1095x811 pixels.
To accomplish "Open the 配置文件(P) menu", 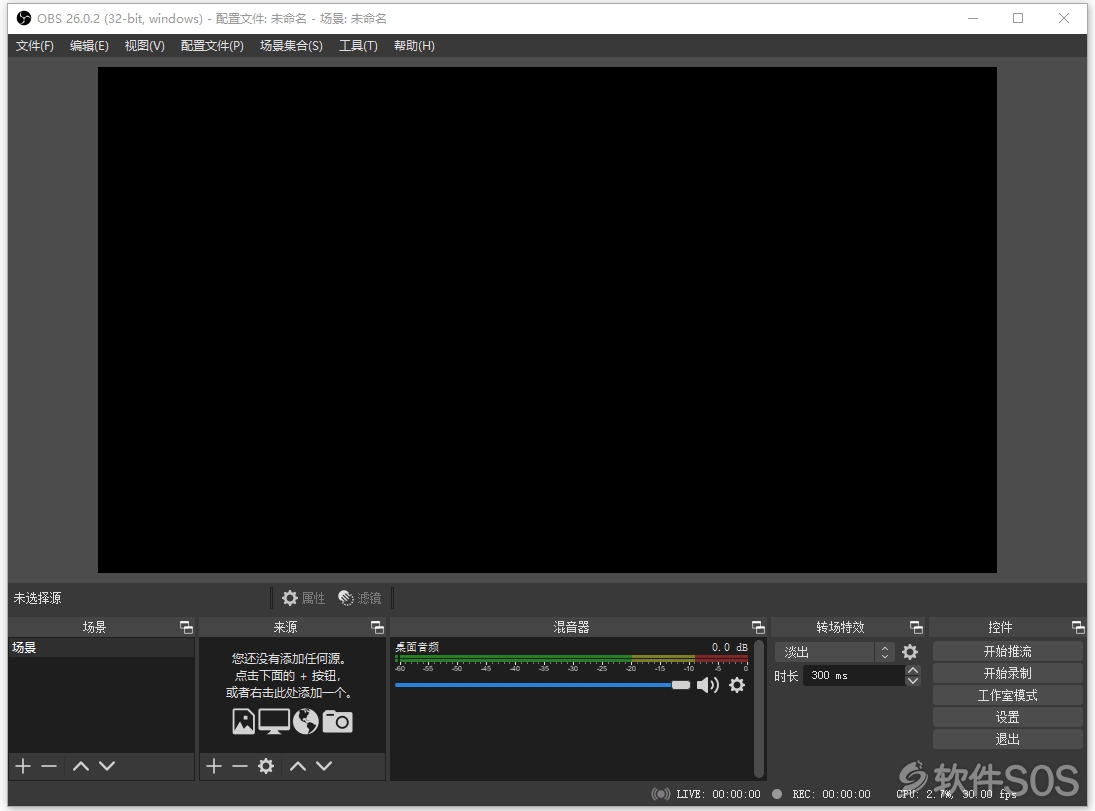I will 212,45.
